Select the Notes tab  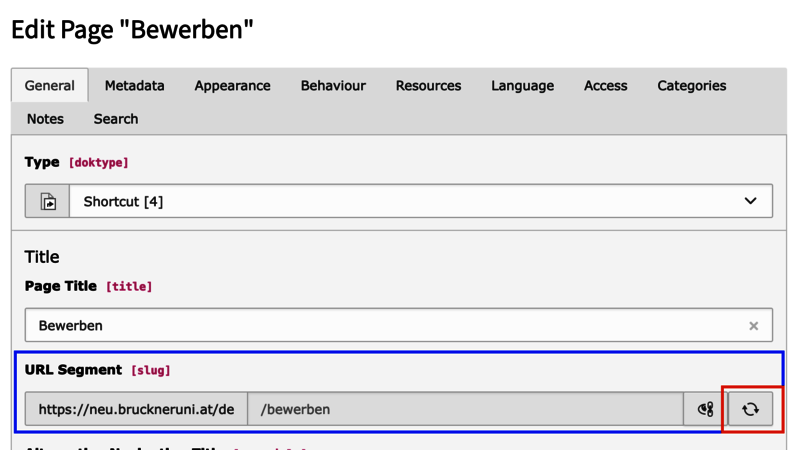pos(45,119)
